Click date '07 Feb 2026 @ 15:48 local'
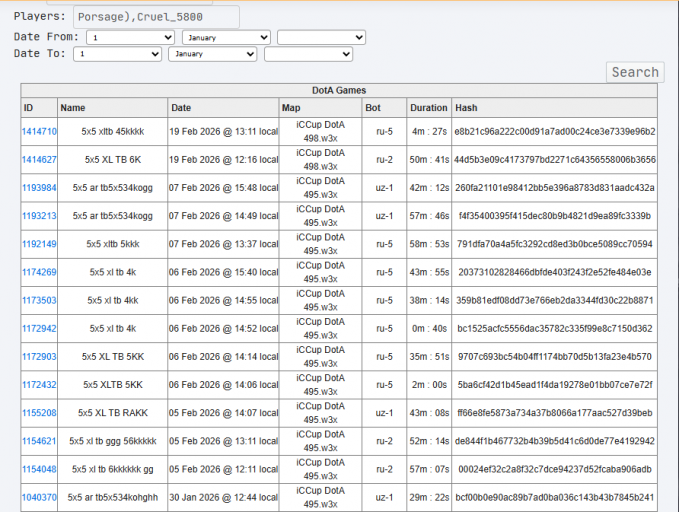 coord(223,188)
